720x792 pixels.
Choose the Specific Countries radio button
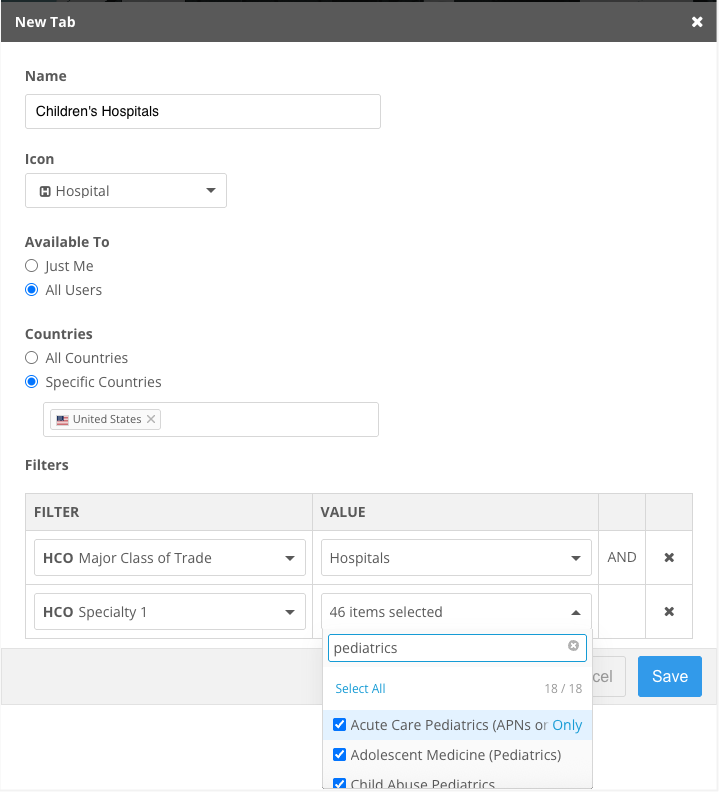[32, 382]
